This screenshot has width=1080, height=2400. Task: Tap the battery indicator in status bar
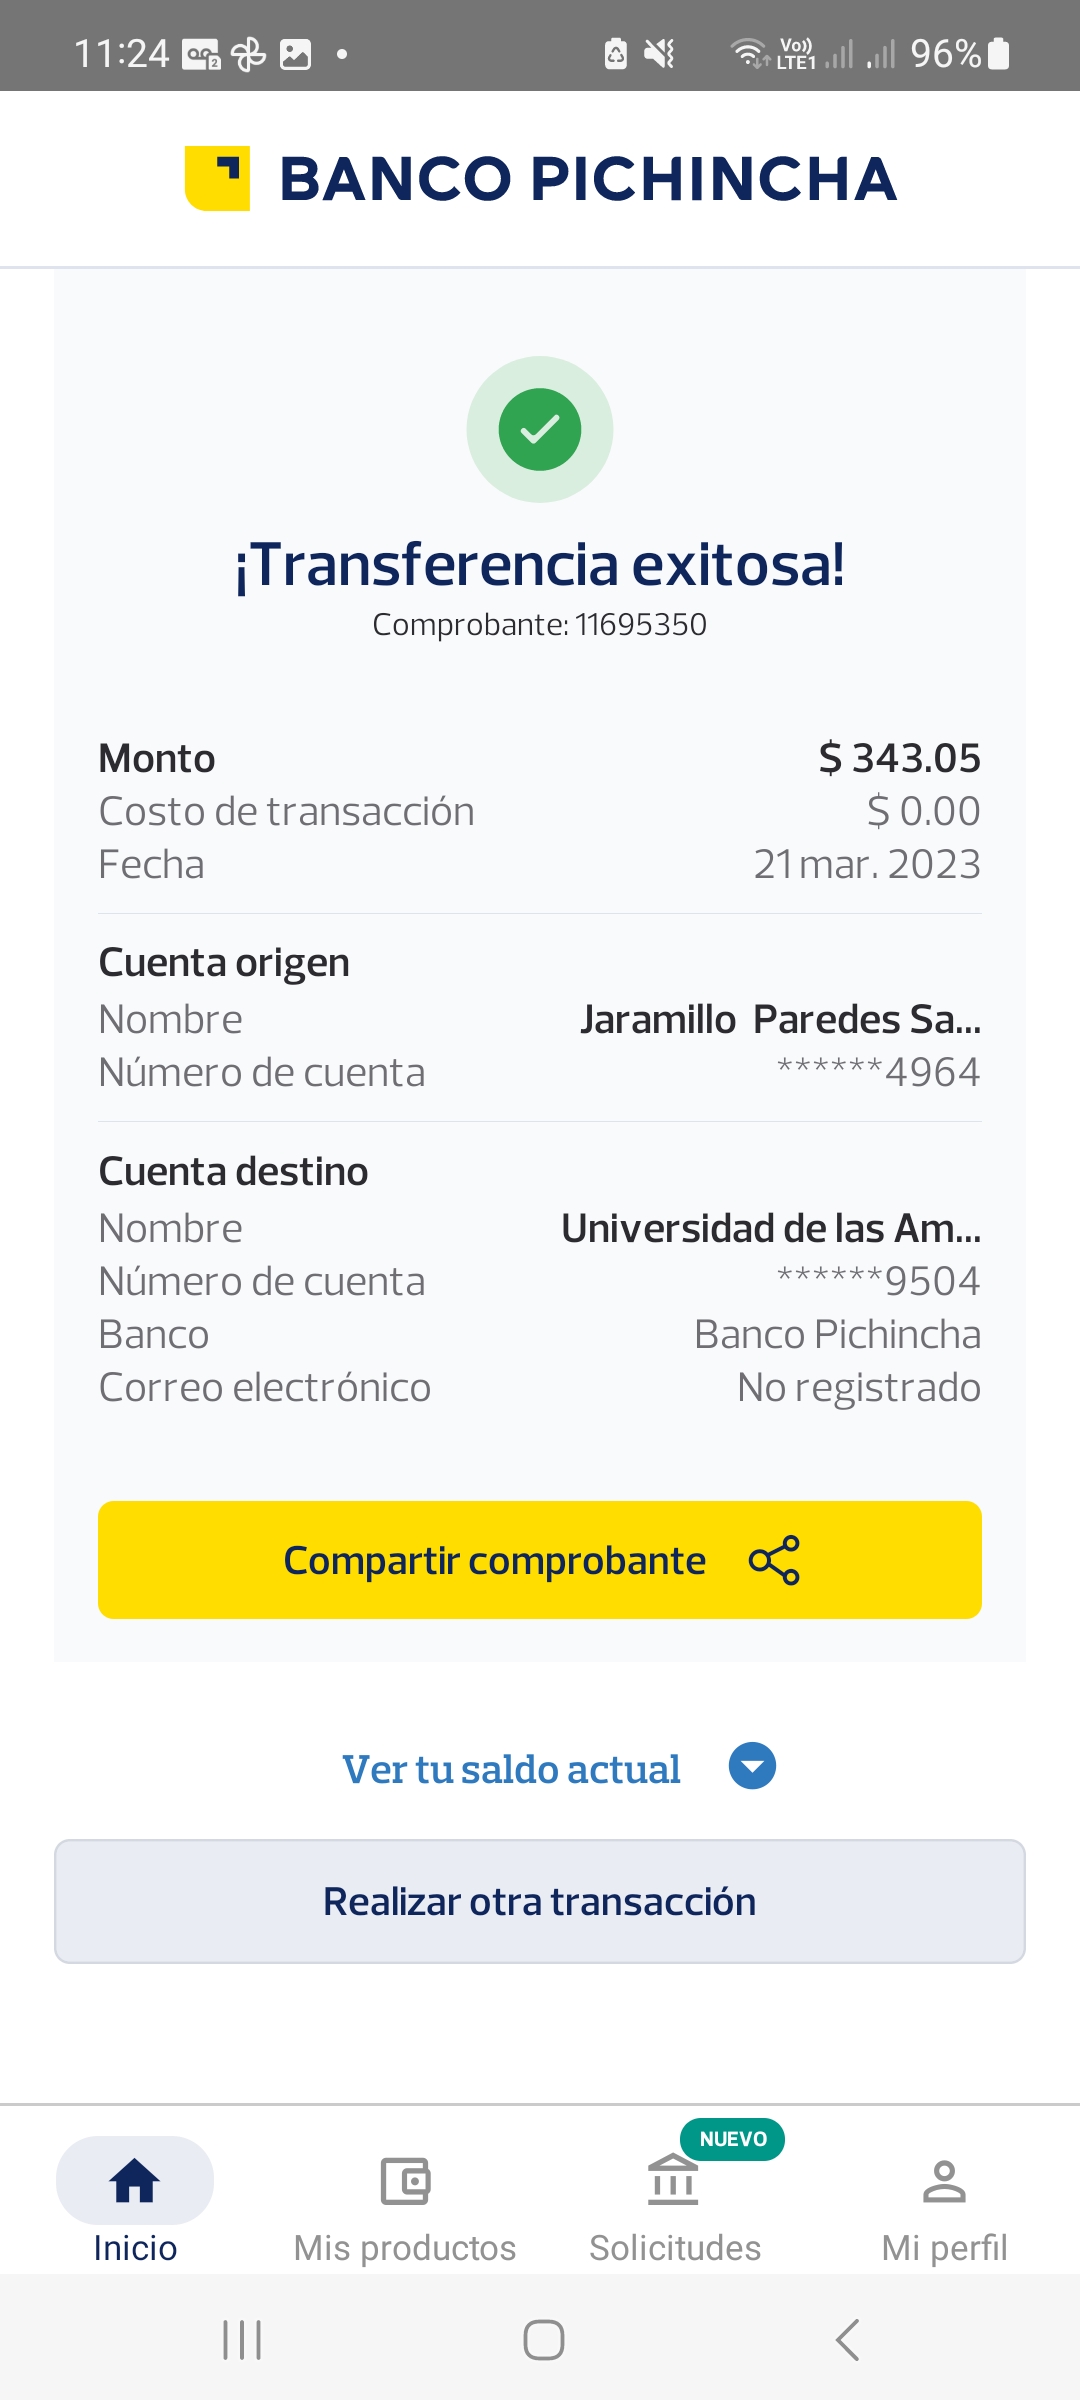tap(998, 53)
